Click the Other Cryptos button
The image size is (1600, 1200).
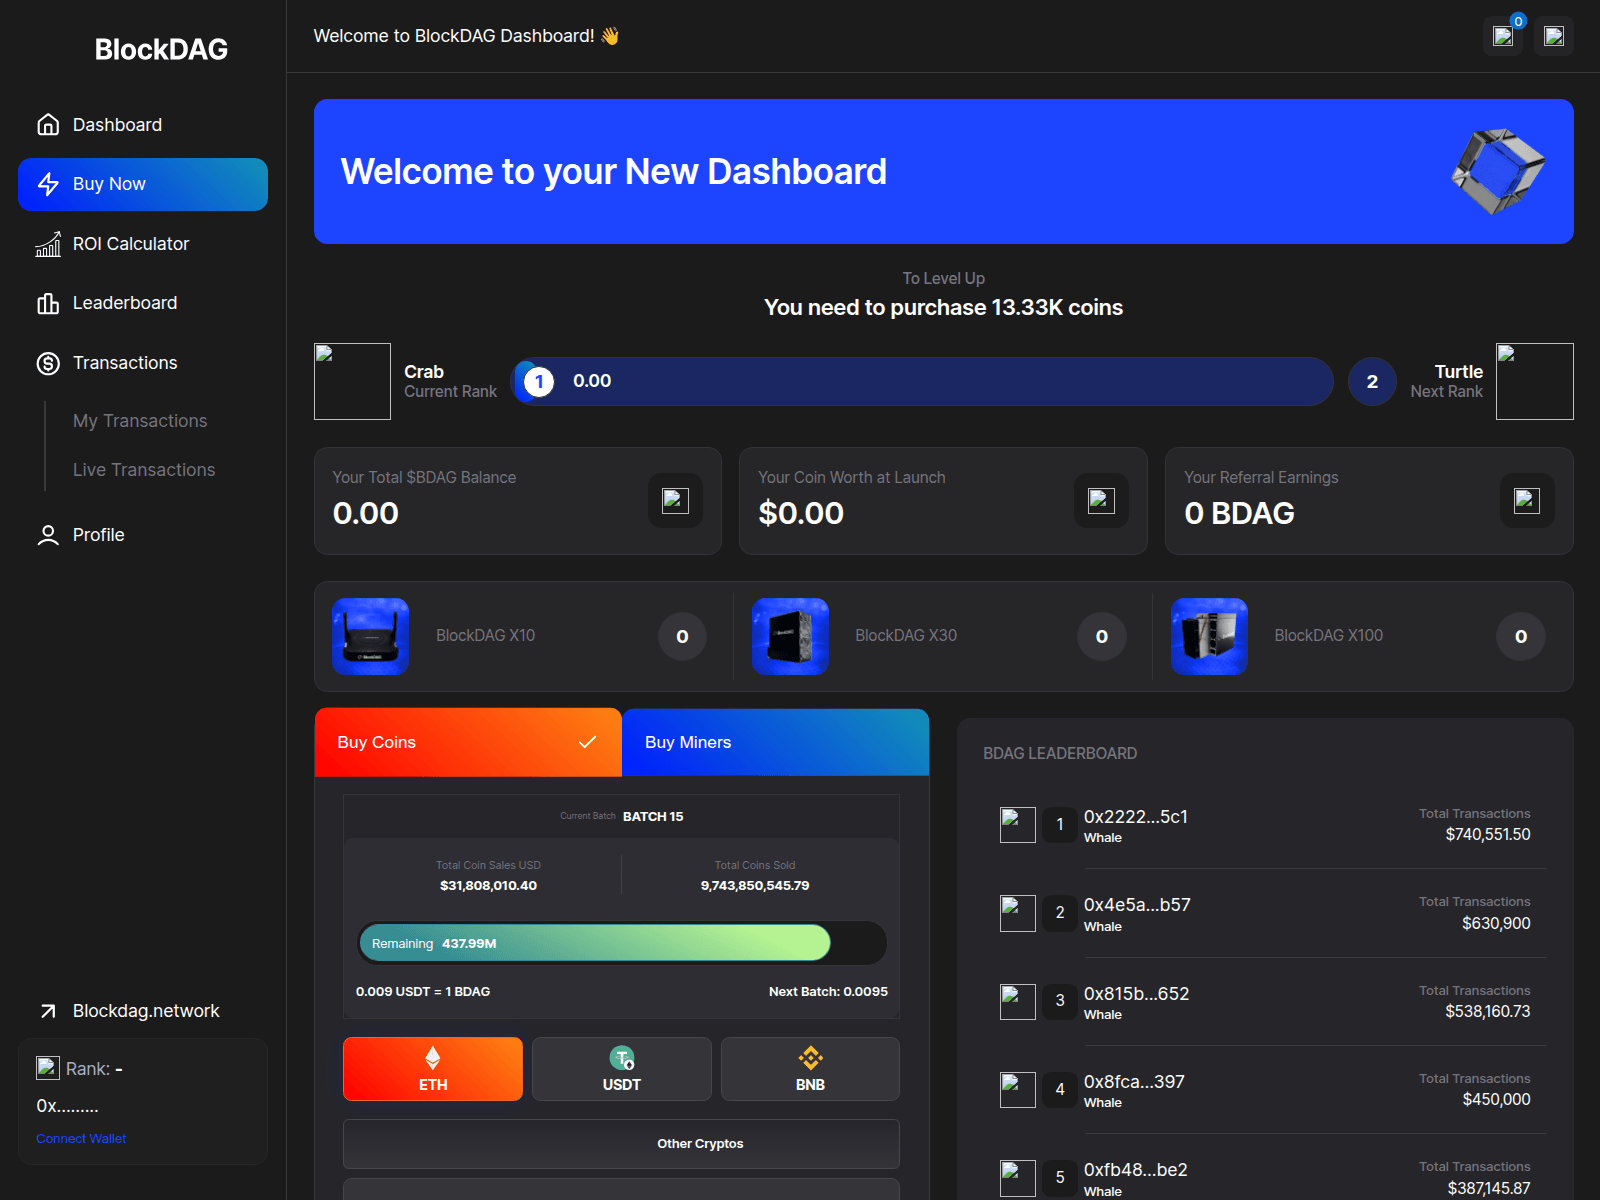[621, 1144]
